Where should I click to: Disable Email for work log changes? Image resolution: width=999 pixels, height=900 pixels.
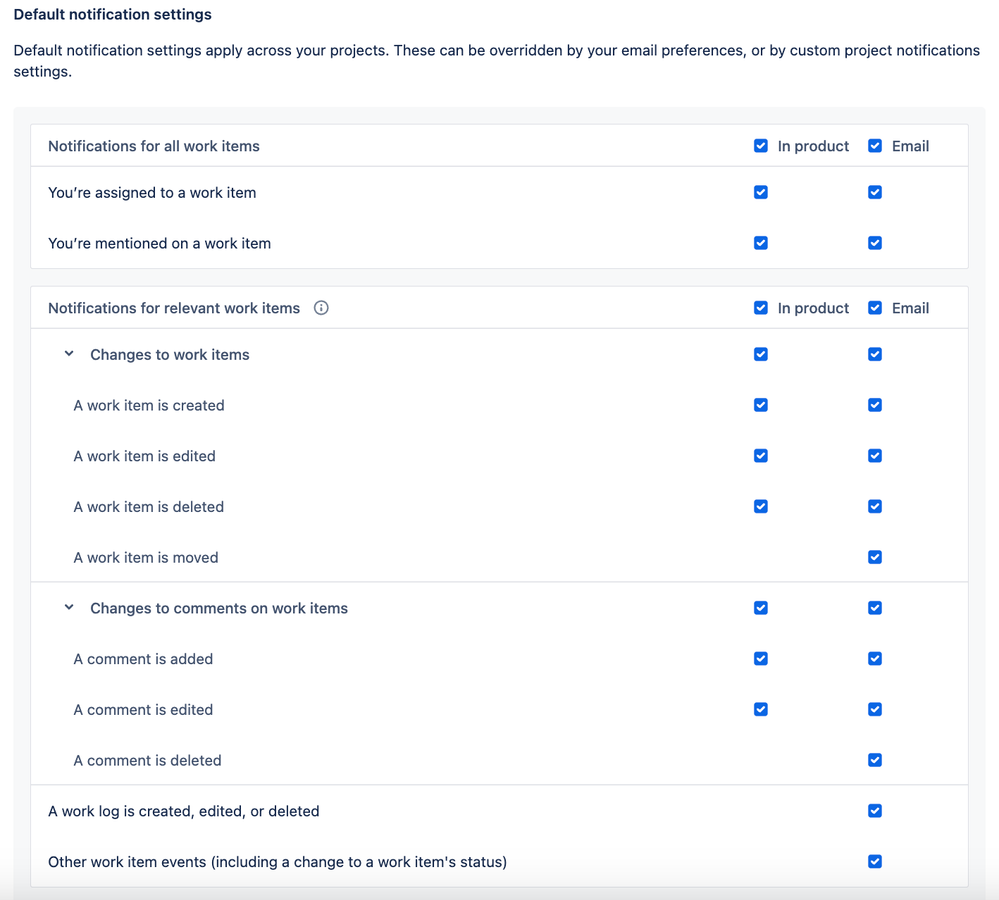coord(875,811)
